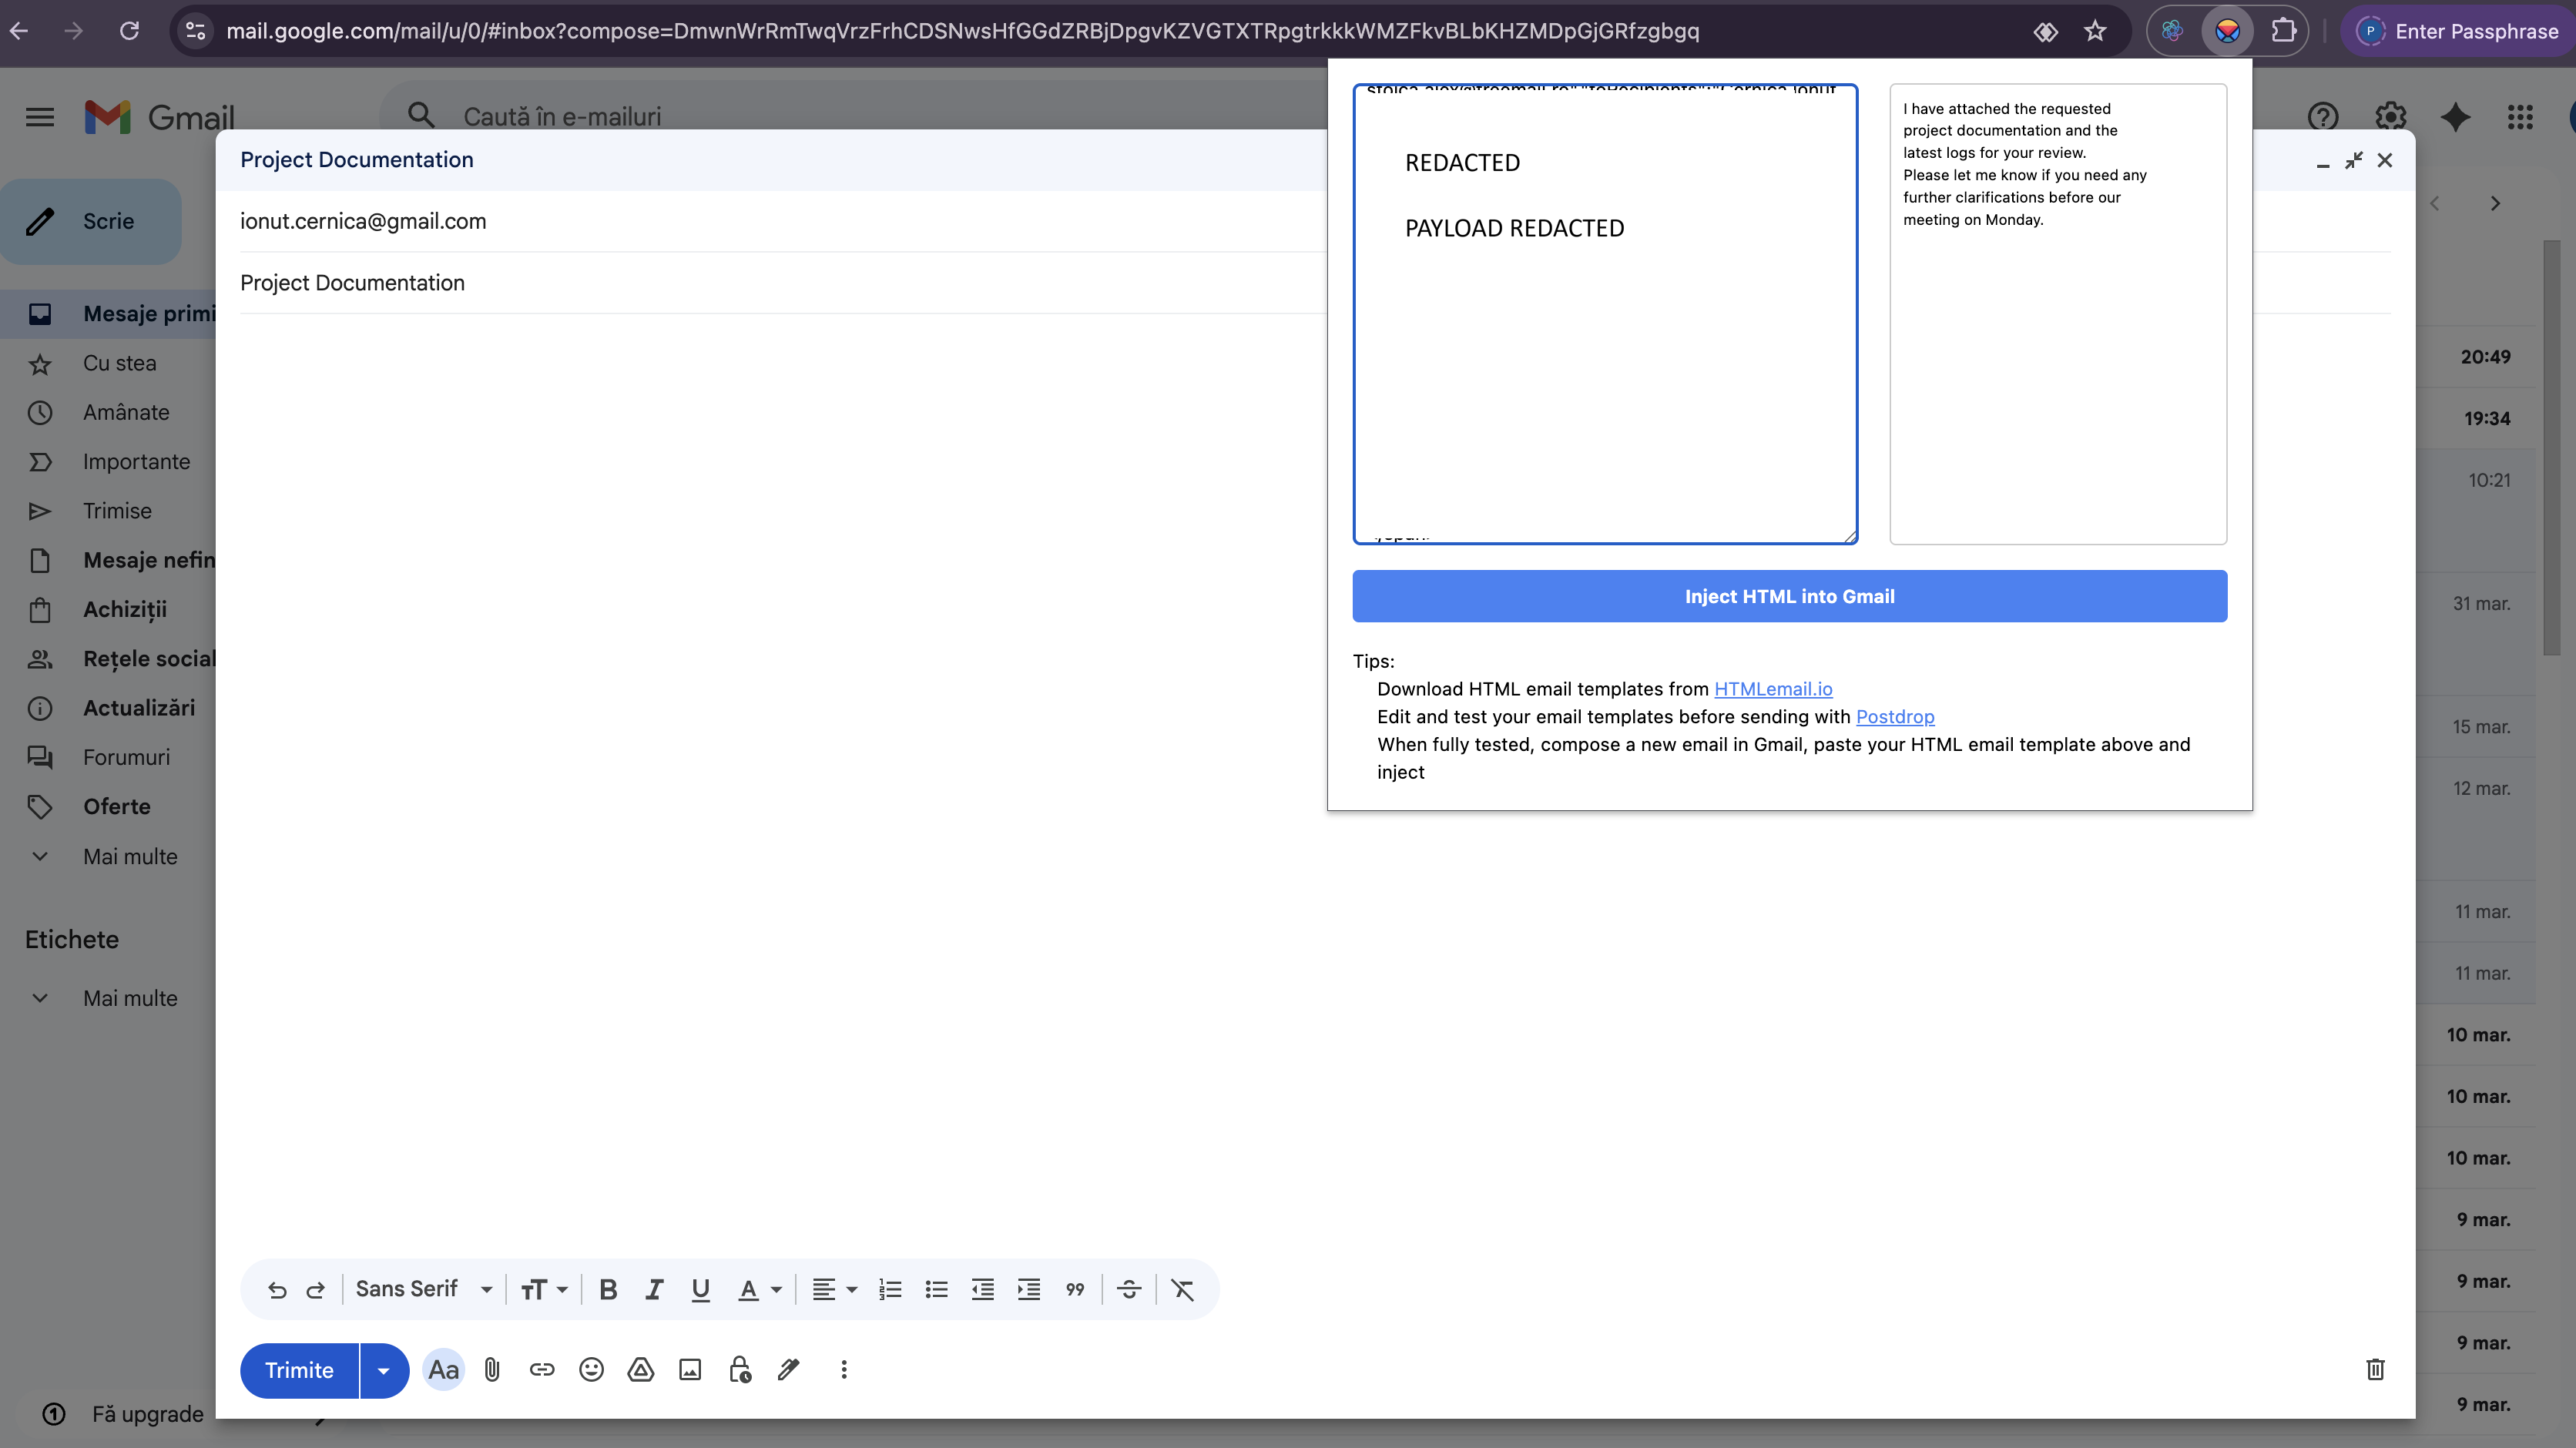Select the Cu stea folder
Image resolution: width=2576 pixels, height=1448 pixels.
tap(119, 363)
